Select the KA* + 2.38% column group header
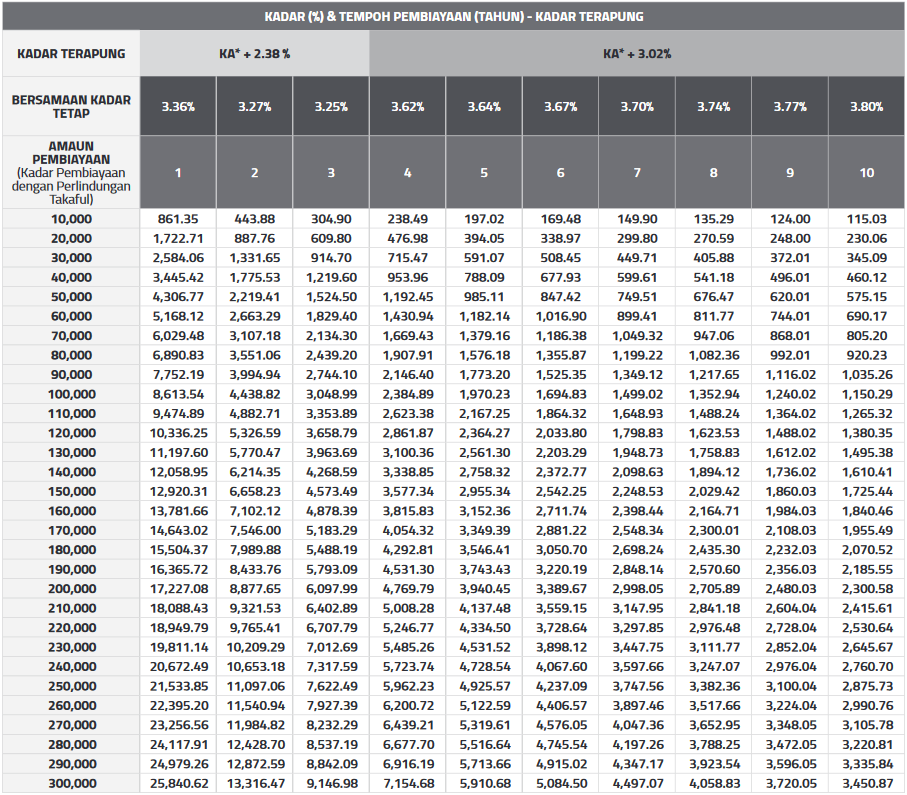 tap(255, 53)
